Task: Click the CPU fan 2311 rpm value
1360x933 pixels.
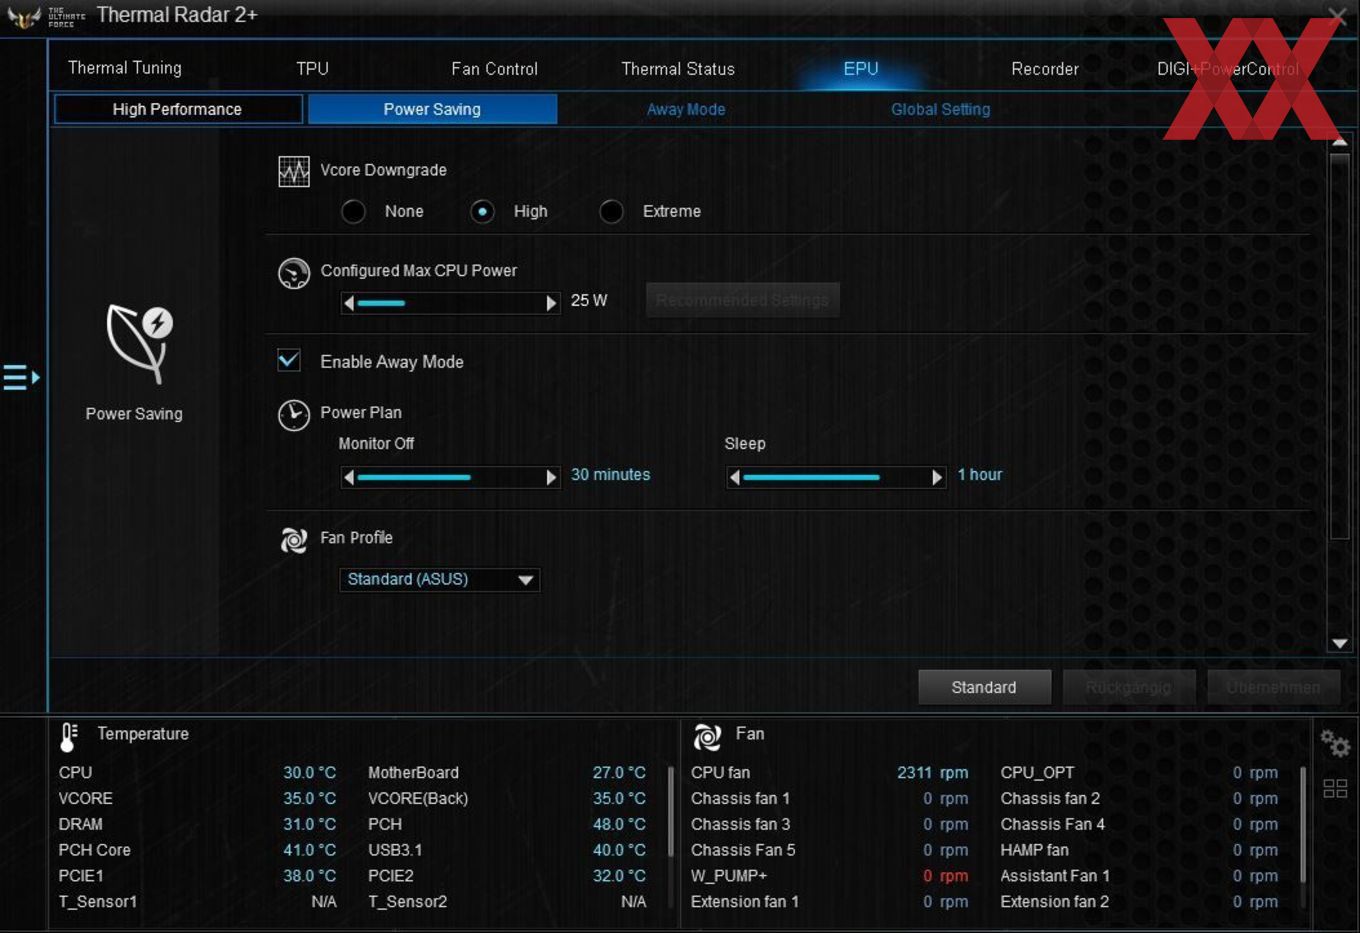Action: pos(932,773)
